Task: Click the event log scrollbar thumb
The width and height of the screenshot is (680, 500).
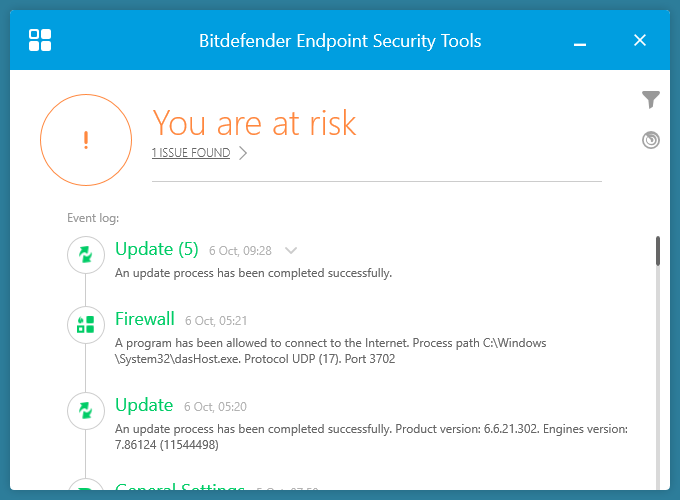Action: 658,250
